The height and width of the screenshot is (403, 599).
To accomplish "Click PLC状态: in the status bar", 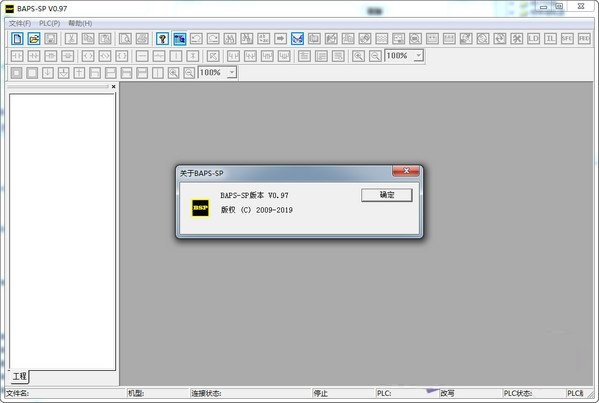I will (518, 393).
